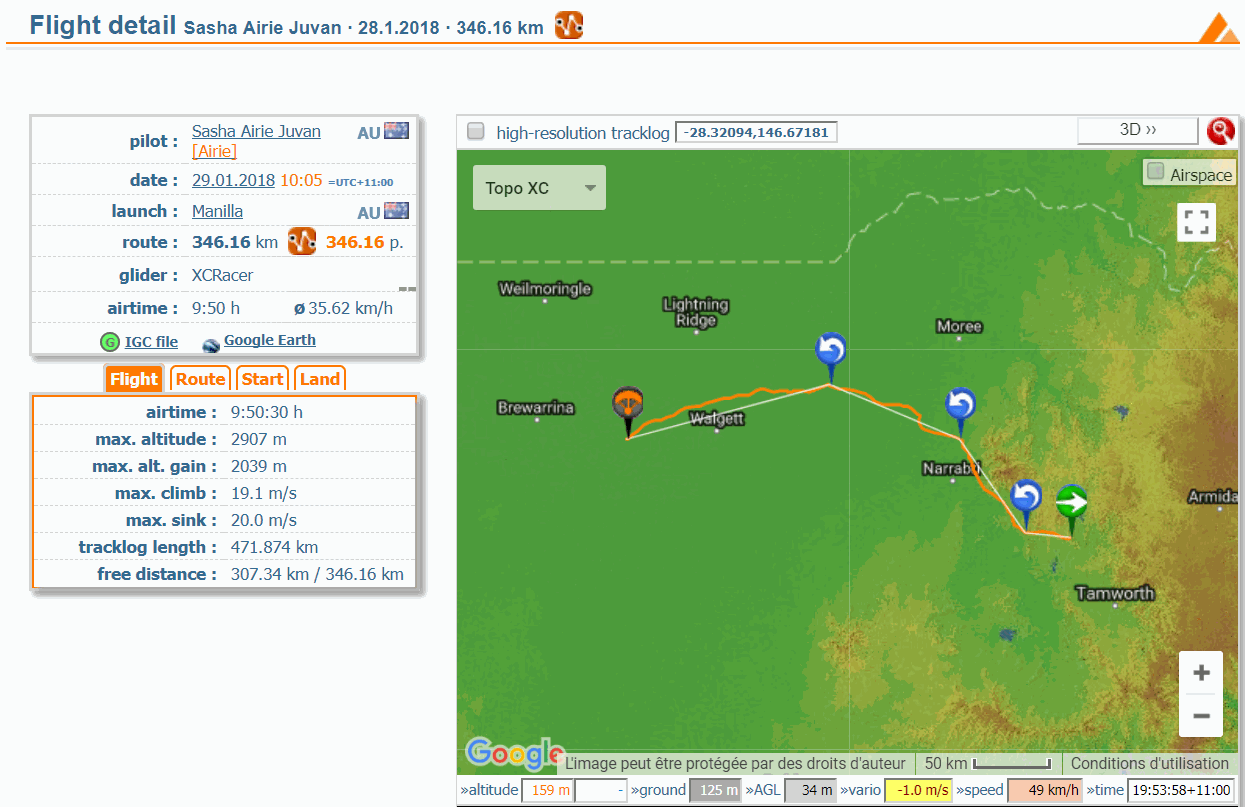Enable high-resolution tracklog checkbox
1245x807 pixels.
(x=476, y=131)
